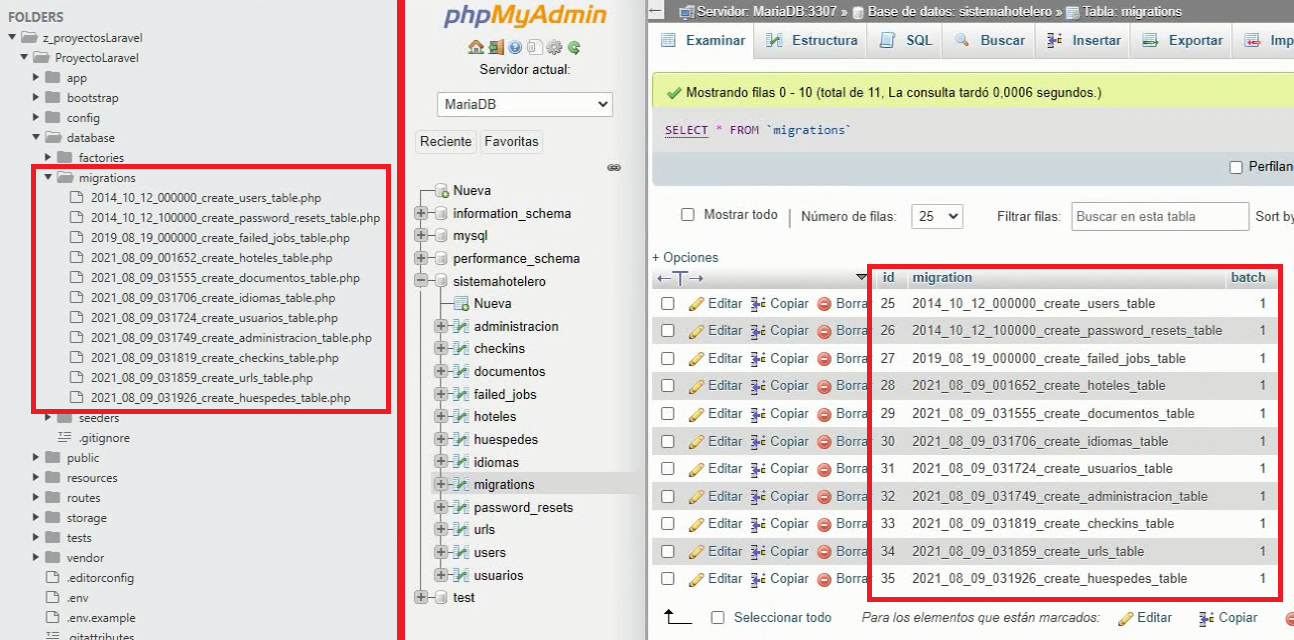
Task: Open the Servidor actual MariaDB dropdown
Action: tap(525, 104)
